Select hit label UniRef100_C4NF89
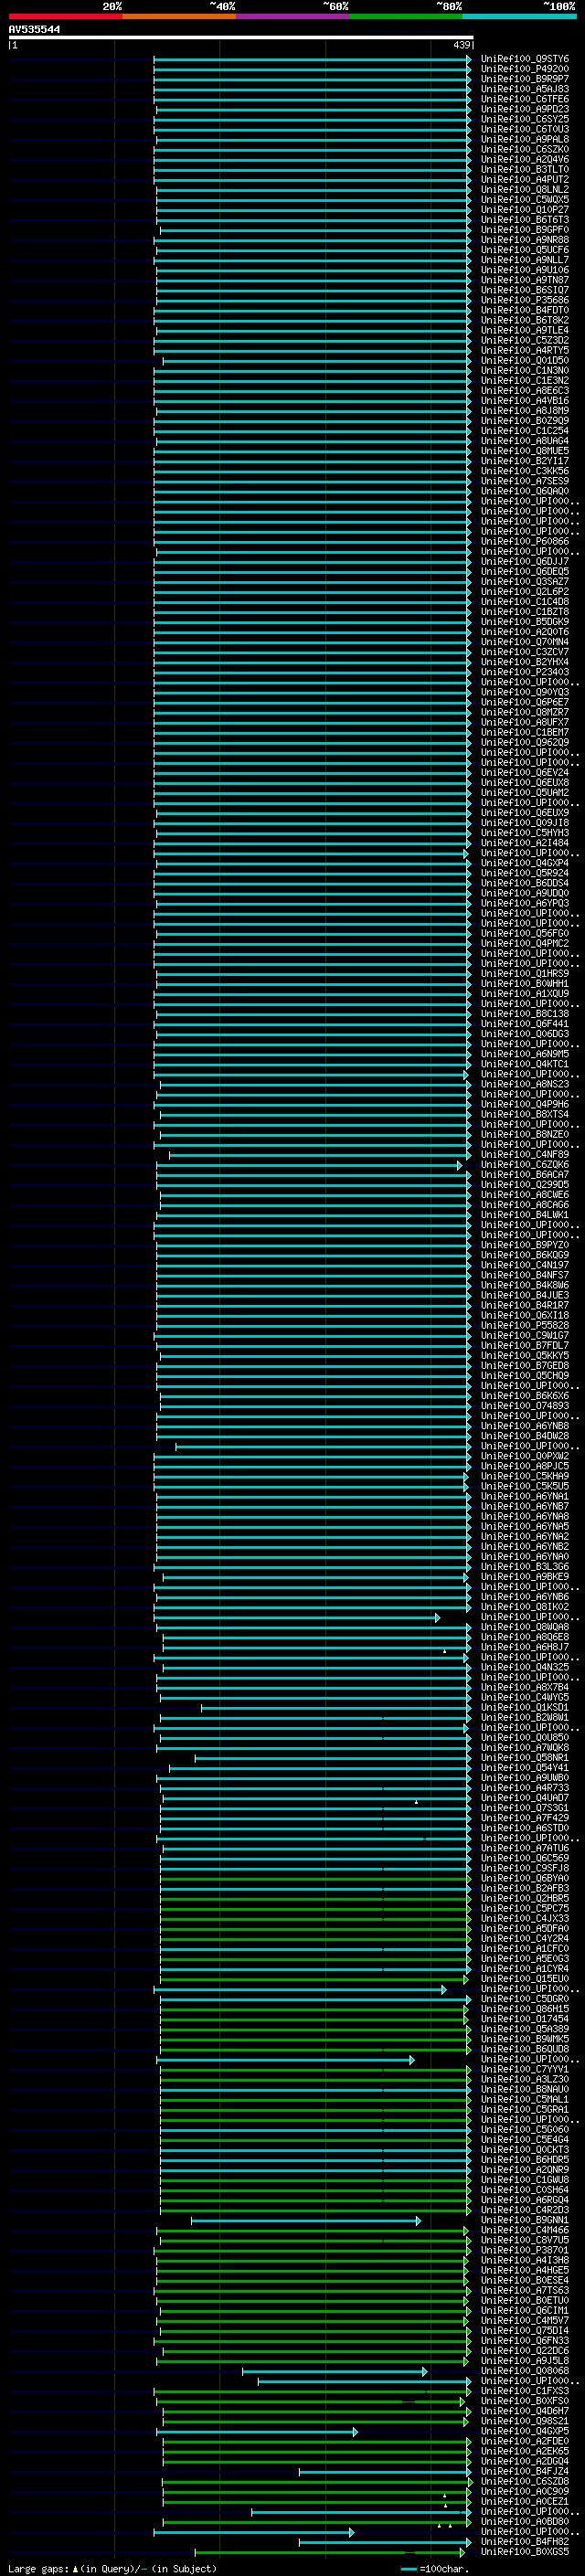 point(525,1155)
